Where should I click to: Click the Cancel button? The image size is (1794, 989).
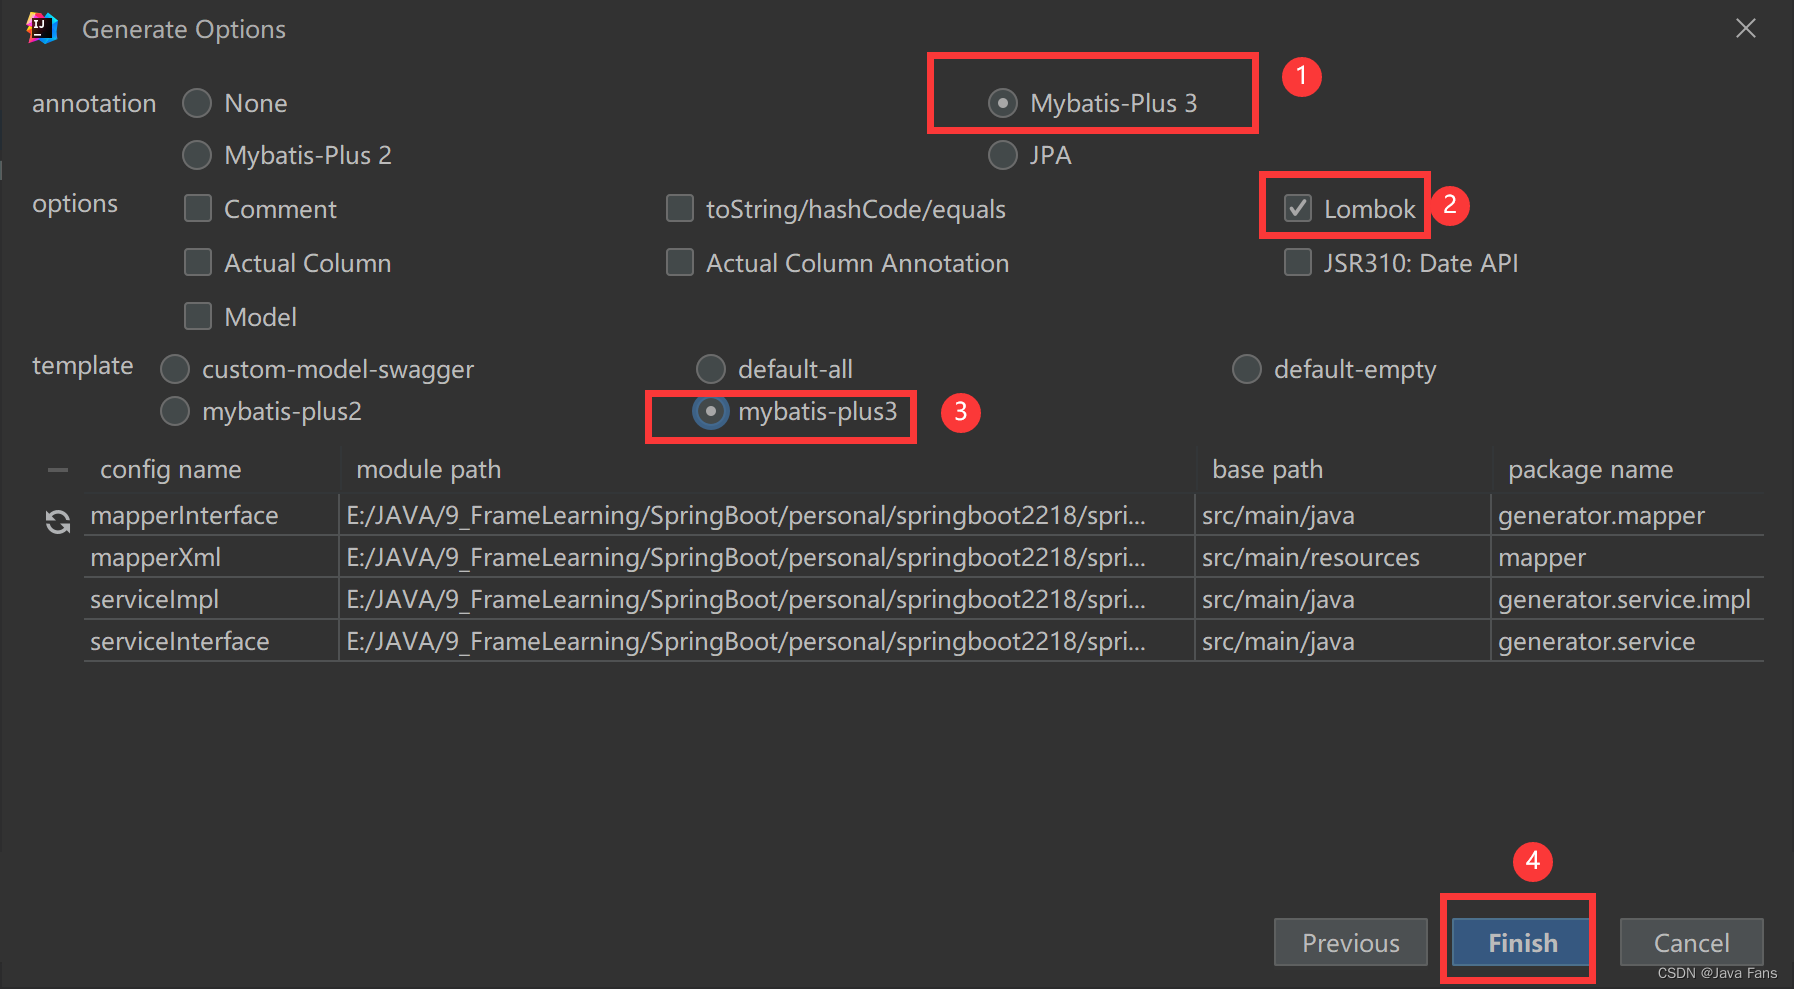coord(1691,942)
